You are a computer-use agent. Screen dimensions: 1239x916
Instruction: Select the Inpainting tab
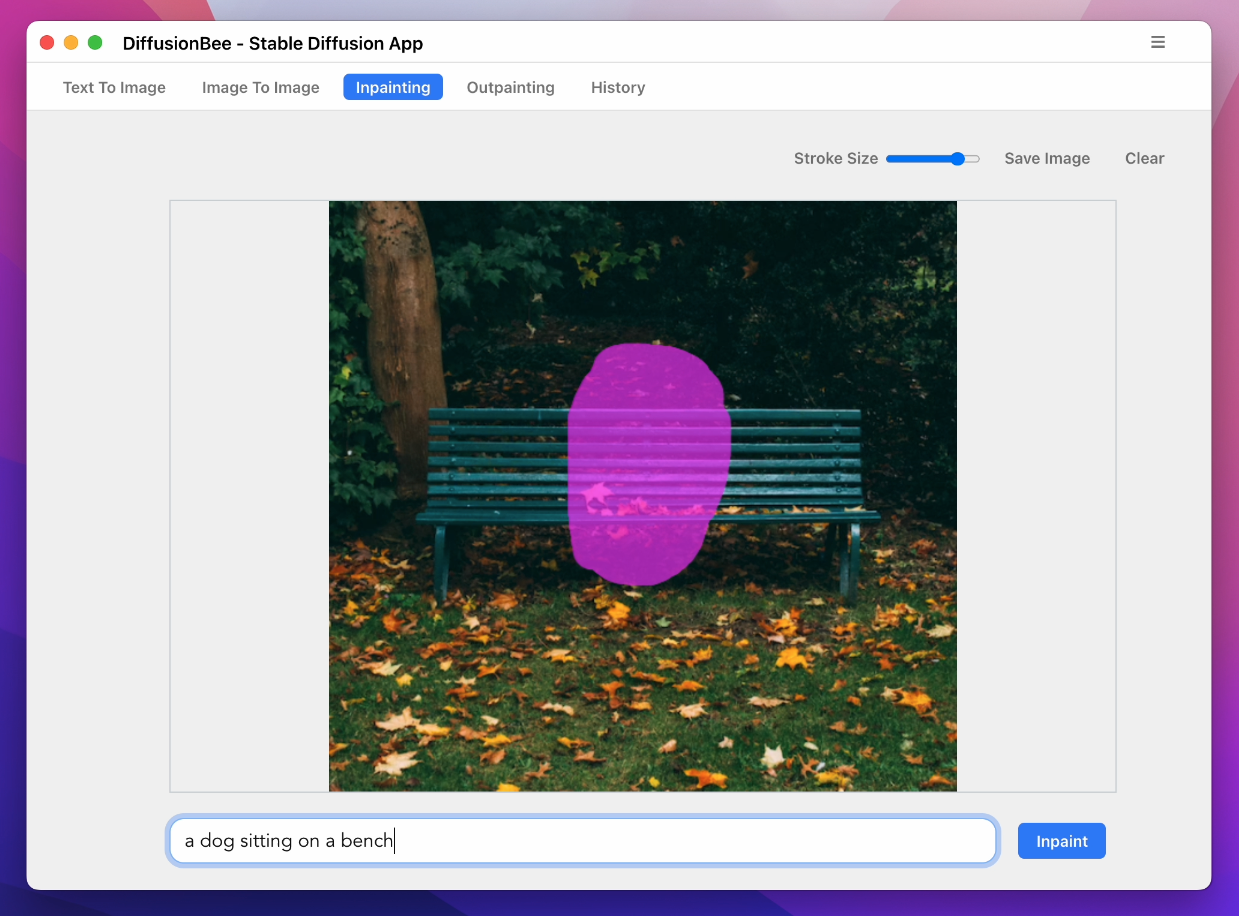[393, 88]
